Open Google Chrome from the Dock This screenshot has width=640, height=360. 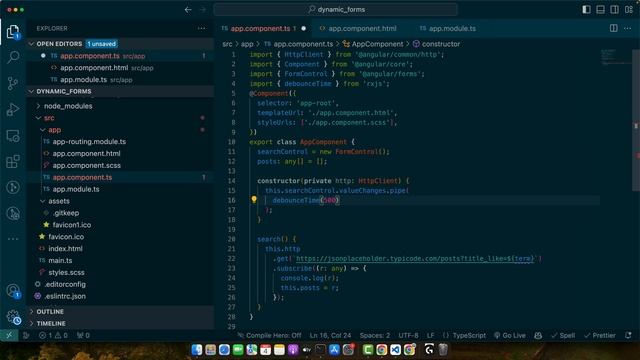tap(382, 349)
